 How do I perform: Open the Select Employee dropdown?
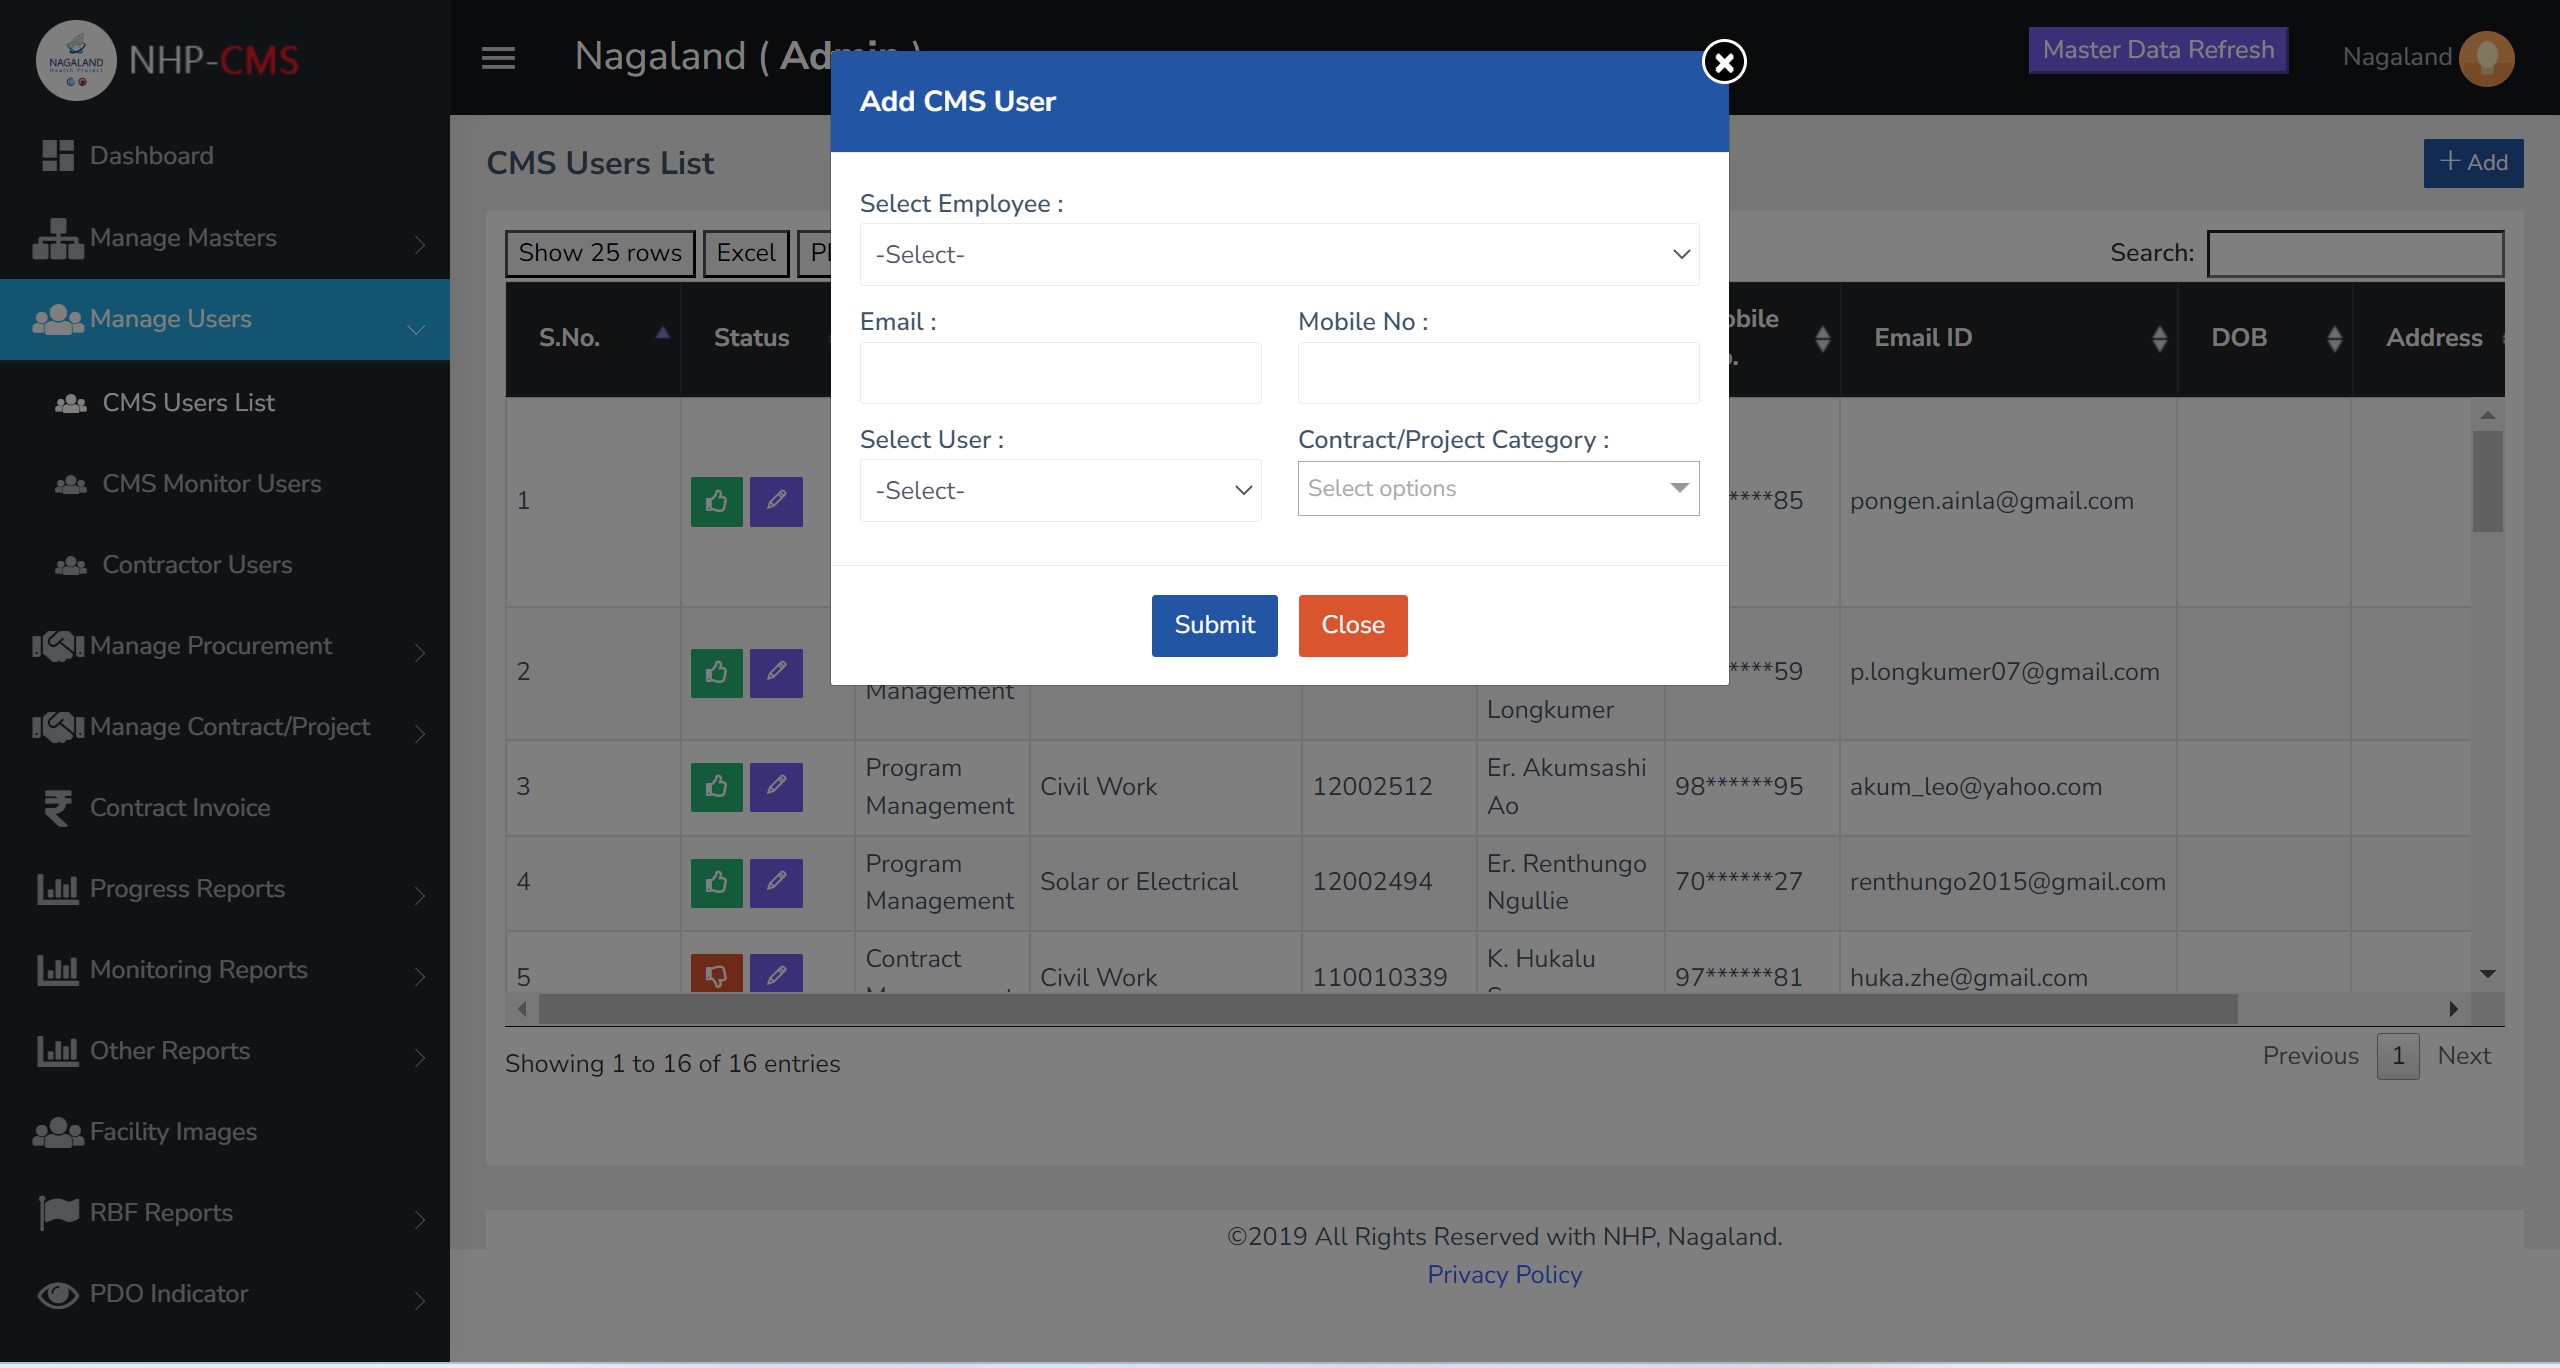pos(1279,255)
